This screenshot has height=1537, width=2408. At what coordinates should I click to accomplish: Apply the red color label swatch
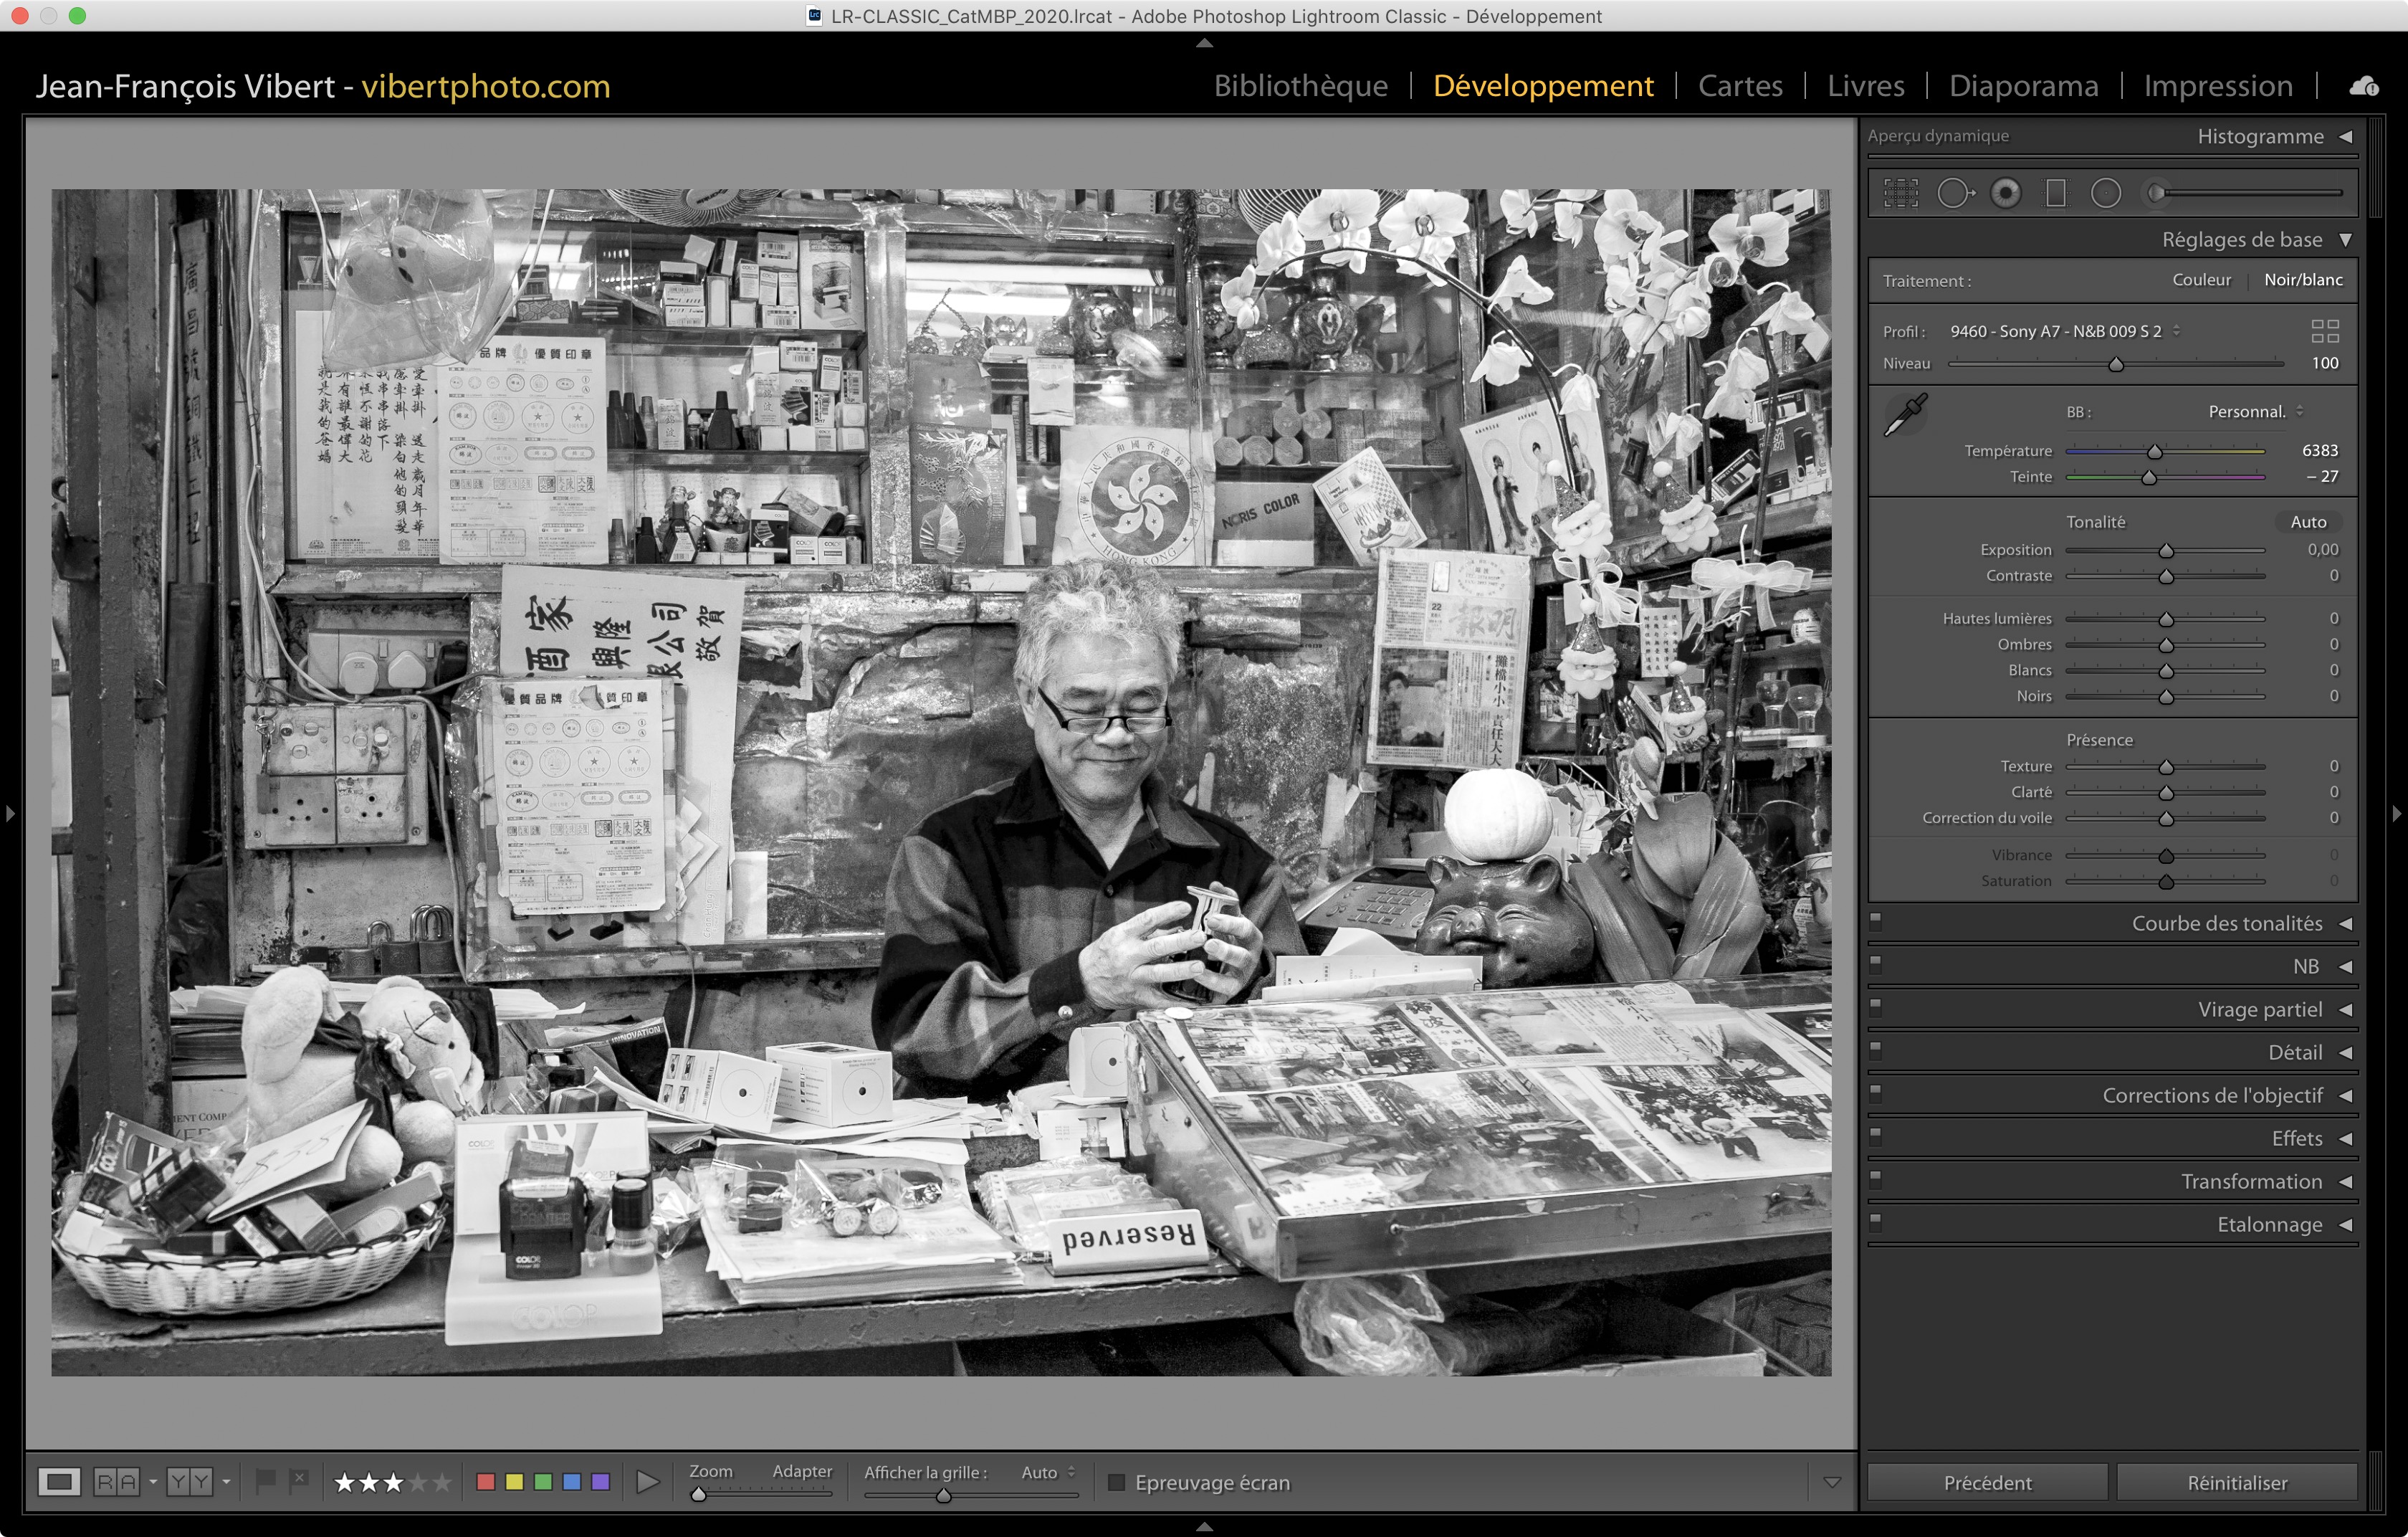486,1481
